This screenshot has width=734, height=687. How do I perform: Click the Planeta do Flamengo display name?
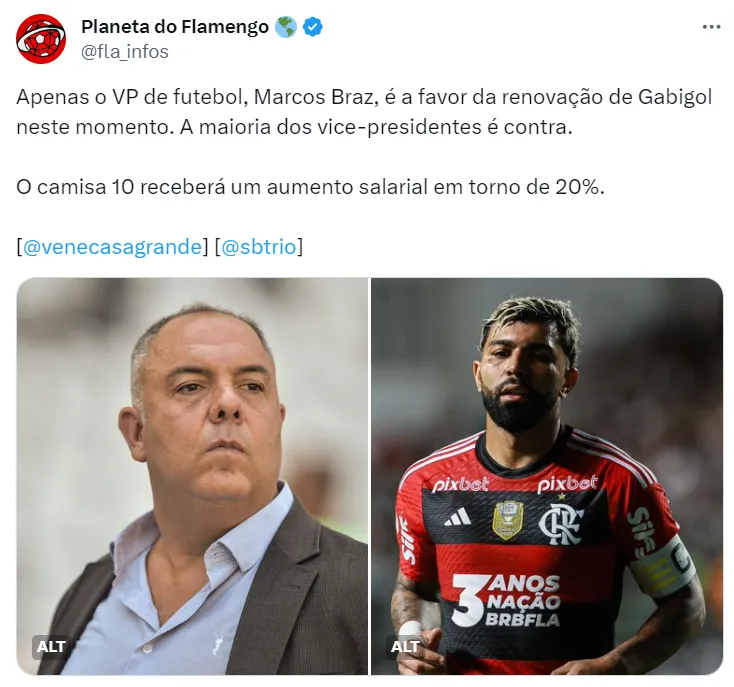coord(175,27)
